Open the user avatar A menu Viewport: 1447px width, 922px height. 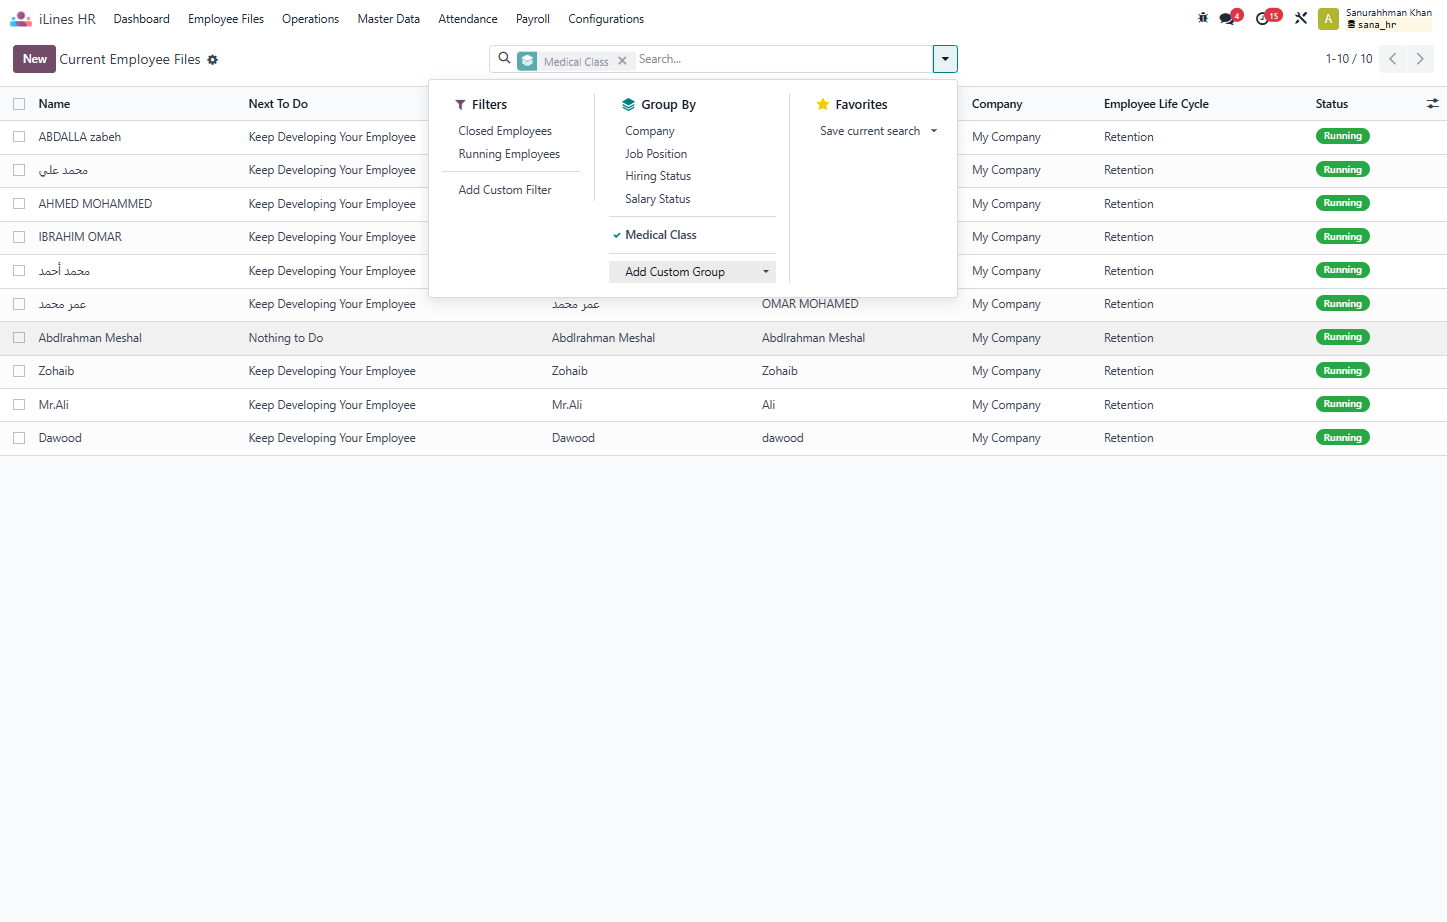1328,19
